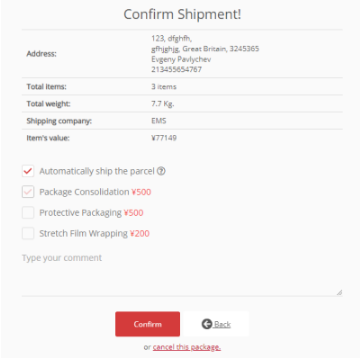Enable the Protective Packaging checkbox
The height and width of the screenshot is (361, 360).
click(x=28, y=213)
